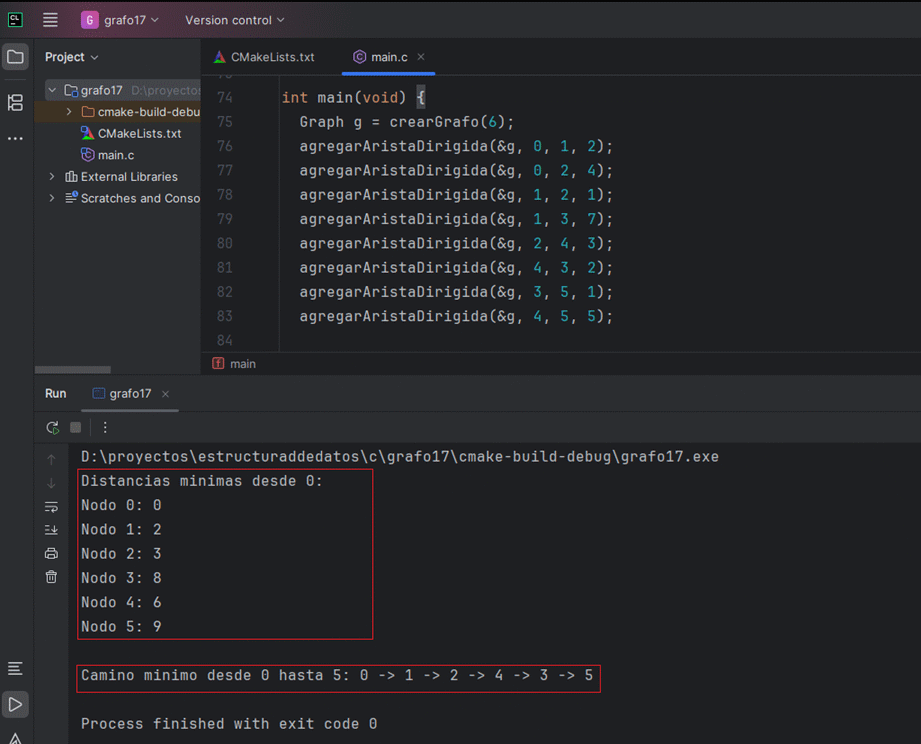Open the Version control dropdown
The height and width of the screenshot is (744, 921).
(x=234, y=20)
